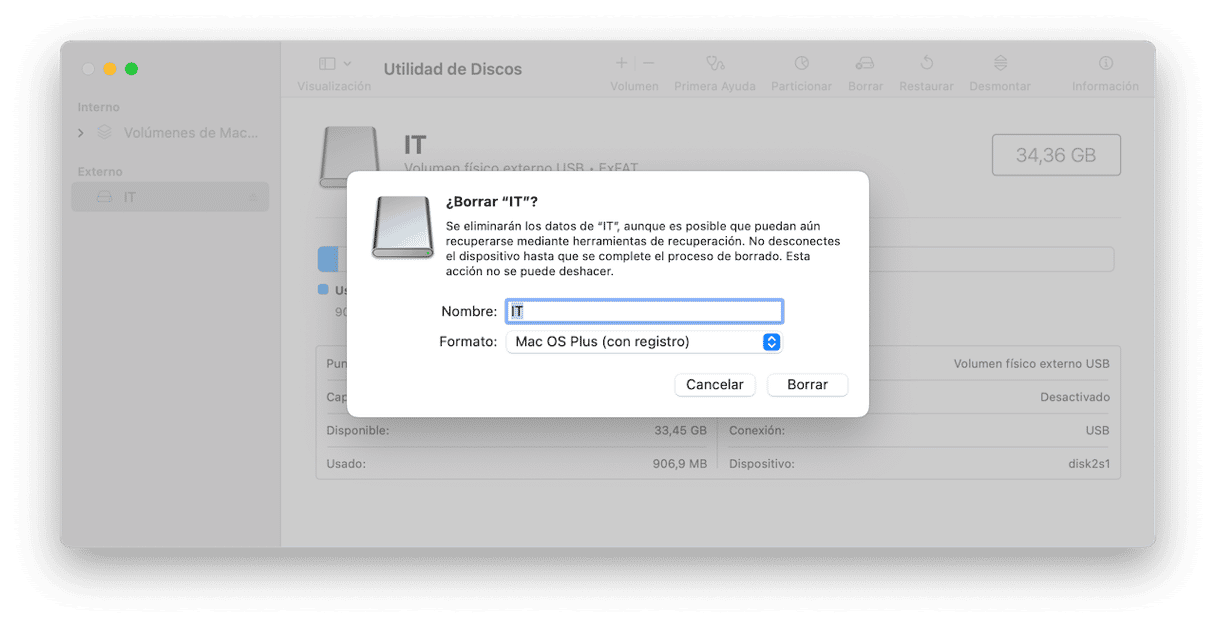
Task: Click the Externo sidebar section header
Action: (100, 172)
